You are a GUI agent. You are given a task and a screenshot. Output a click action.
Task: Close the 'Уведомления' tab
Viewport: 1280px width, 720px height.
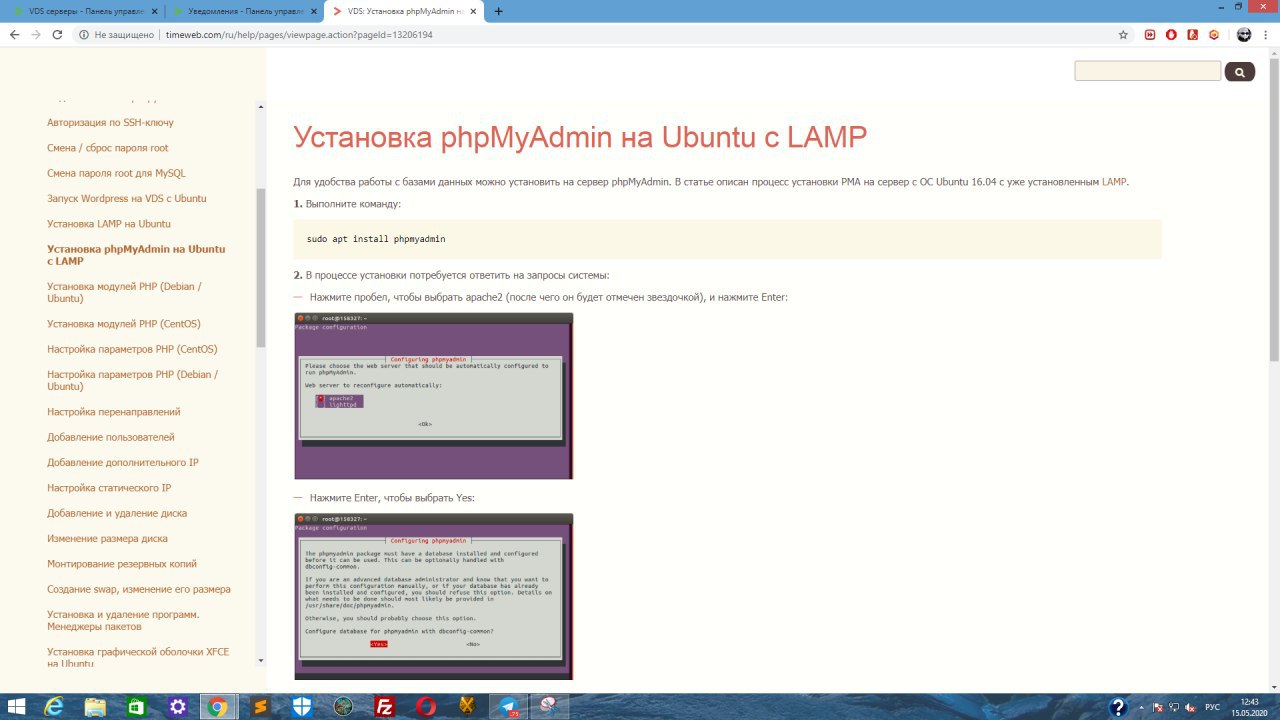tap(315, 11)
